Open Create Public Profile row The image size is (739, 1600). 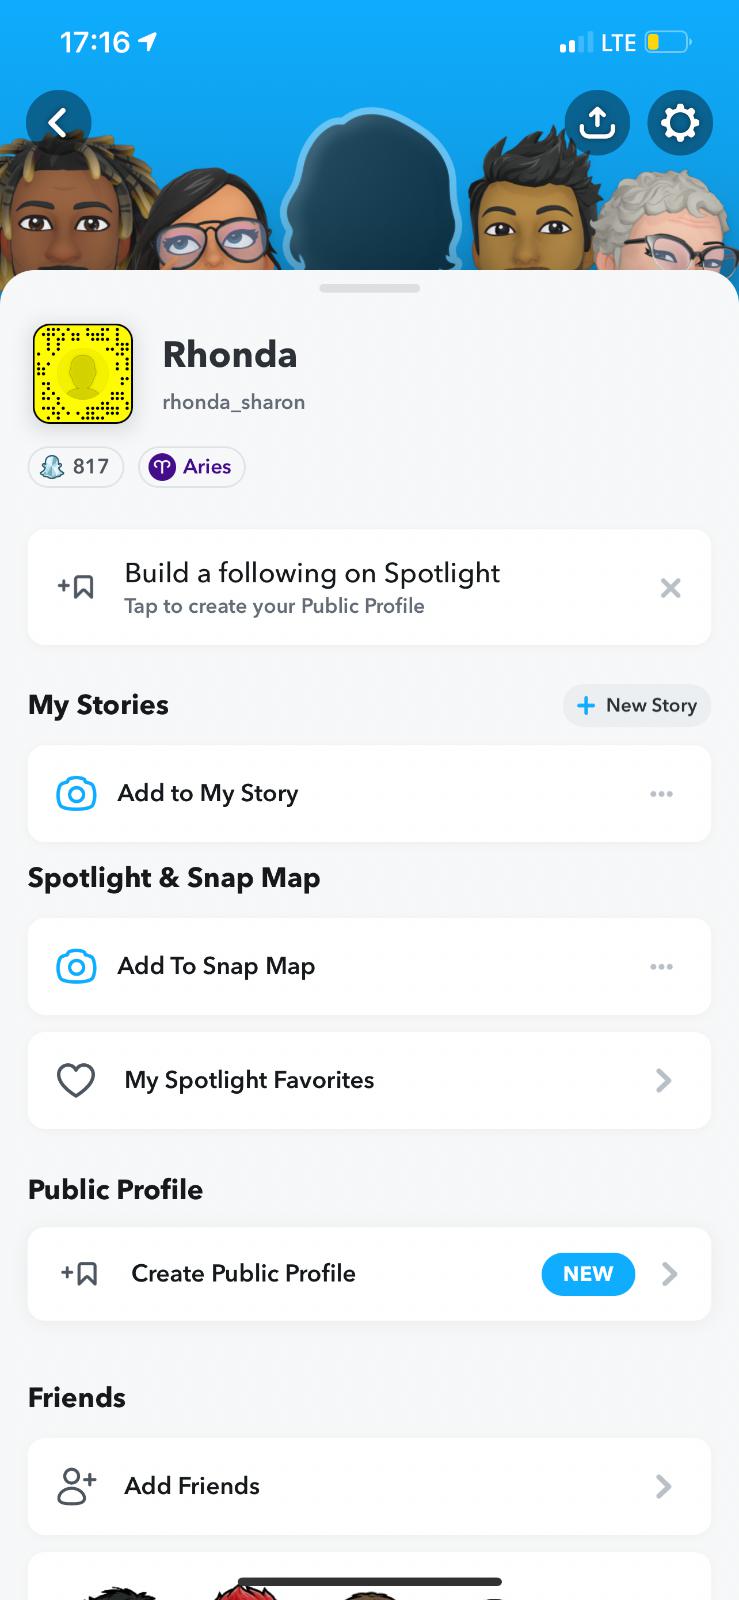click(x=244, y=1274)
